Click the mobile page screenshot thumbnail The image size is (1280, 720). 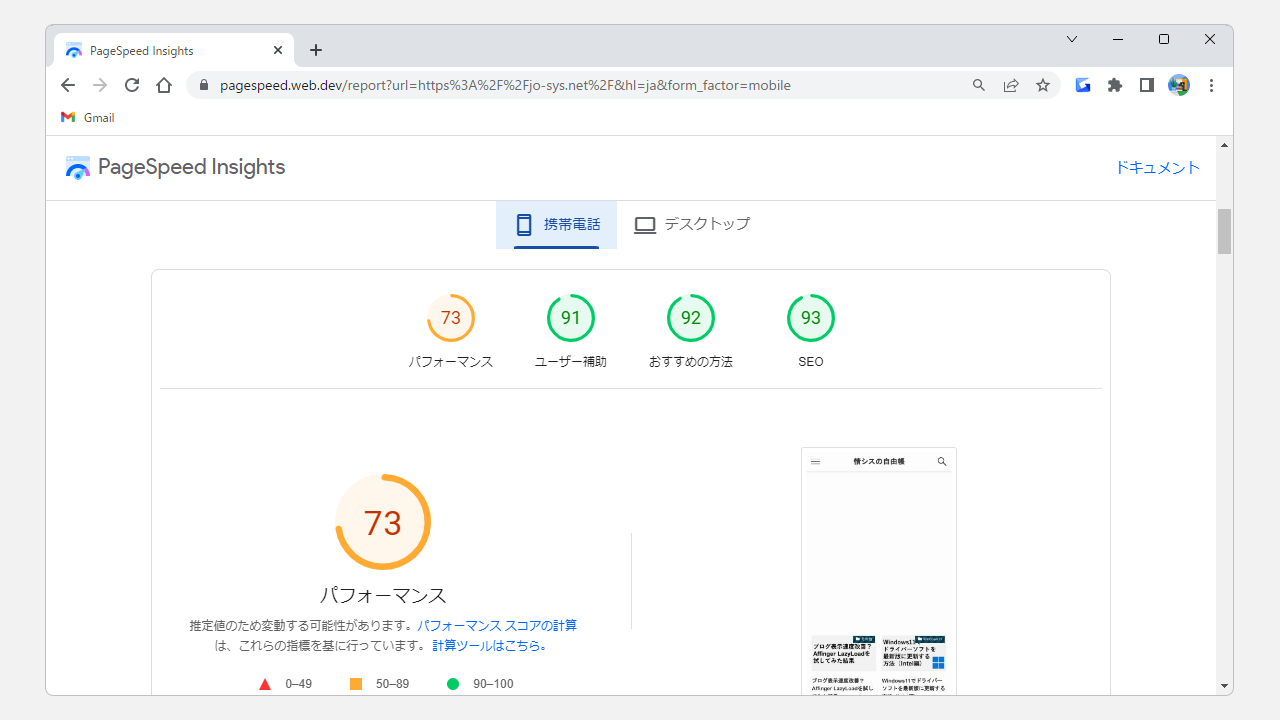pyautogui.click(x=878, y=570)
